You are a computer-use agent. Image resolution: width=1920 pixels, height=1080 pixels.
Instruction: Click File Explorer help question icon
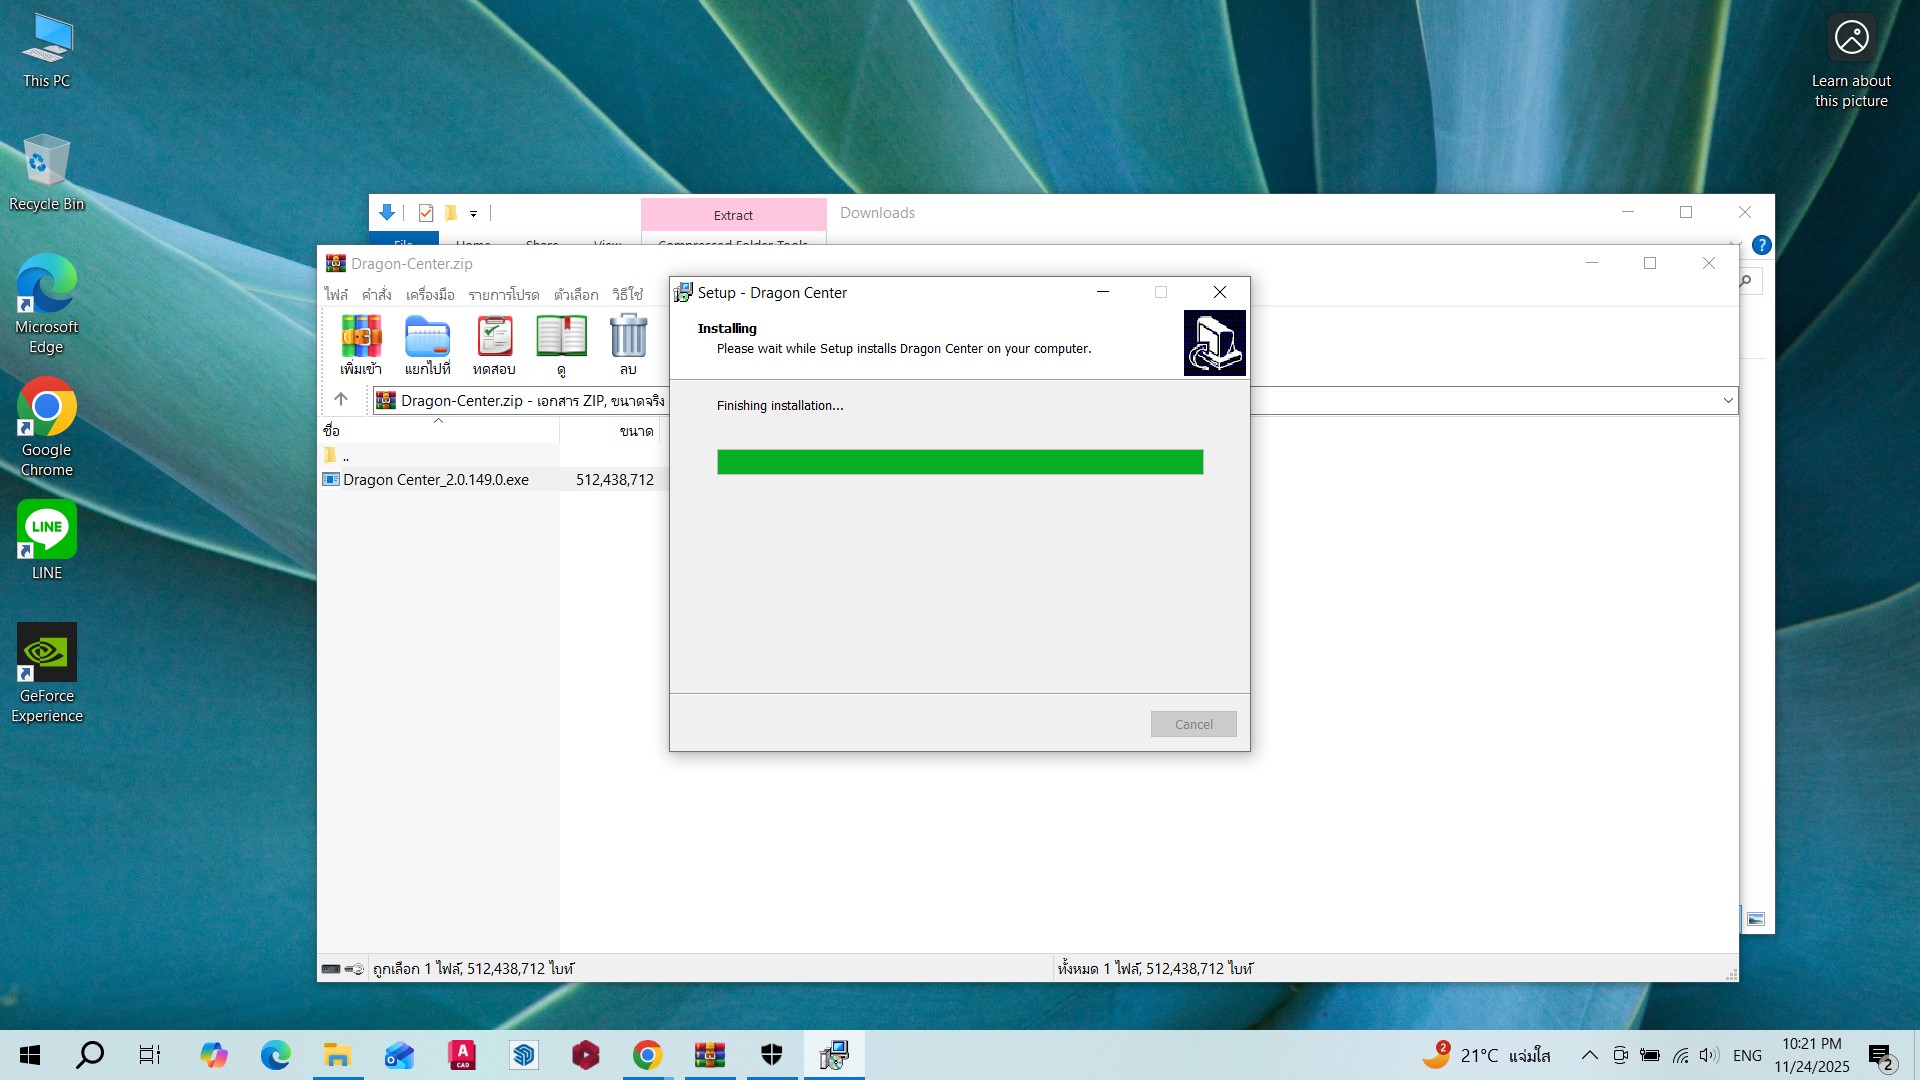[1762, 245]
